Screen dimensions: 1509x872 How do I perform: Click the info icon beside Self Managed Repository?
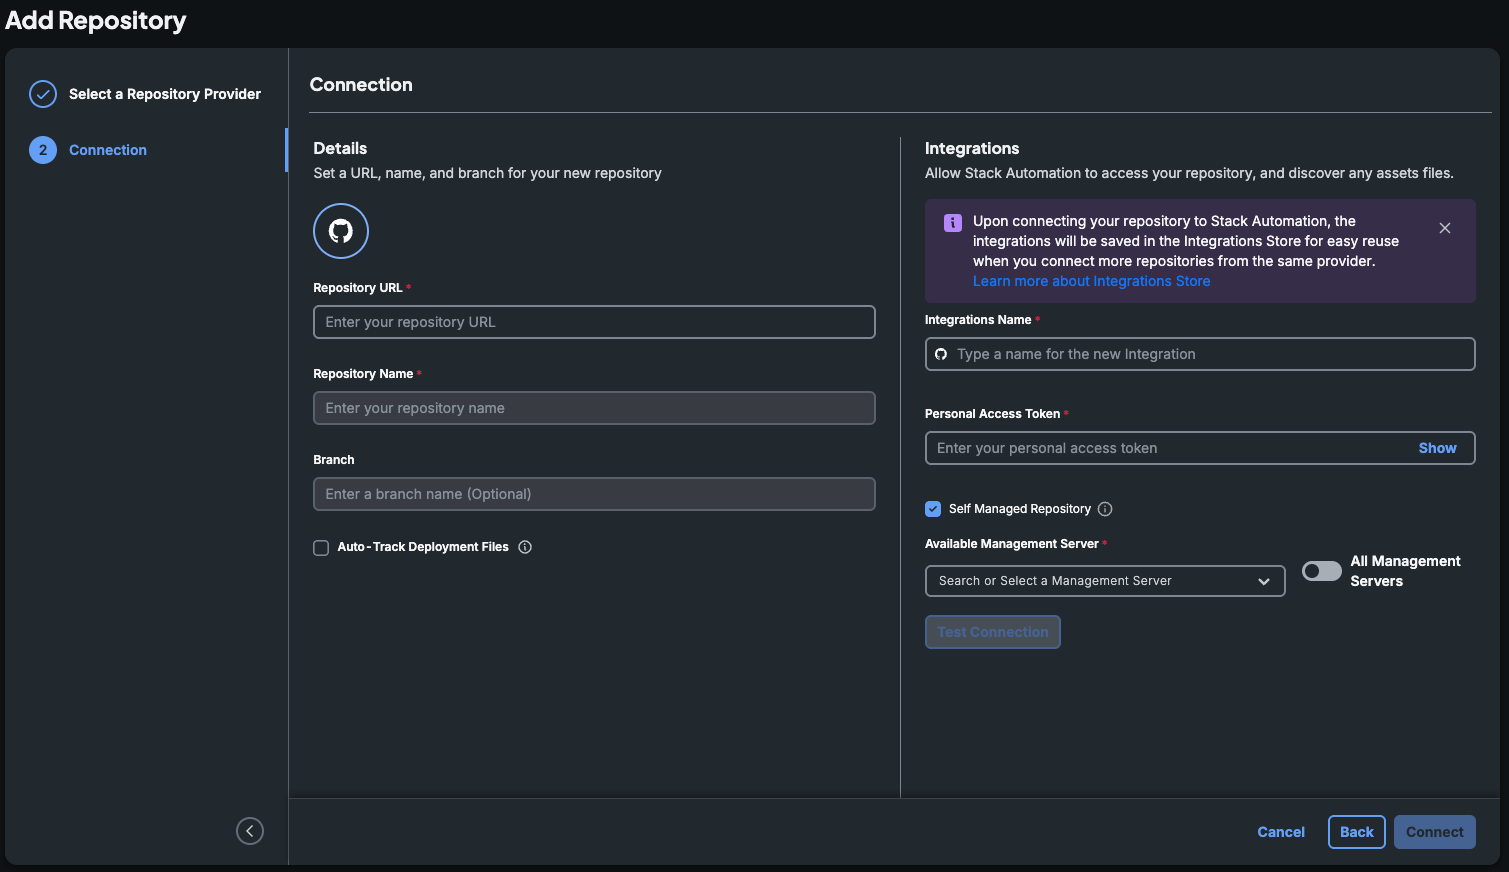coord(1105,509)
